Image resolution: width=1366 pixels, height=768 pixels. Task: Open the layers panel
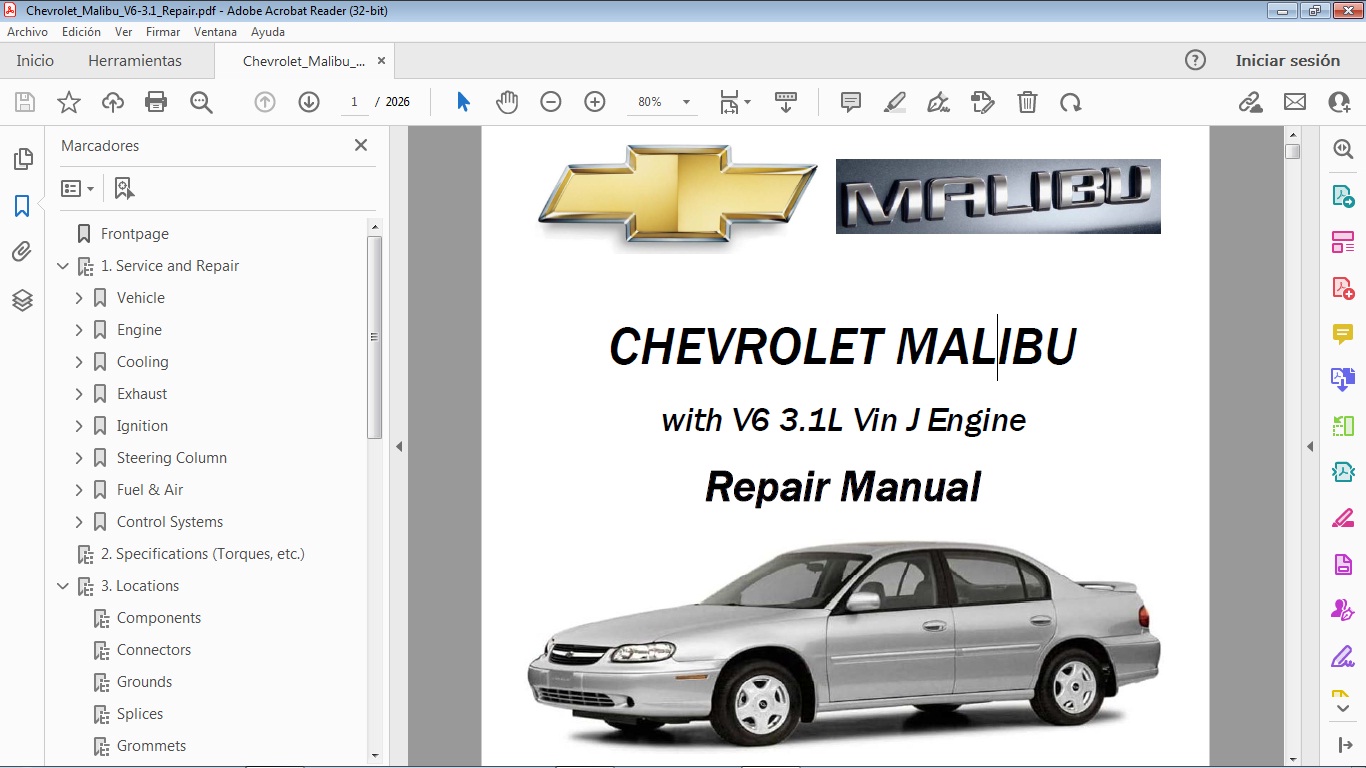[22, 300]
